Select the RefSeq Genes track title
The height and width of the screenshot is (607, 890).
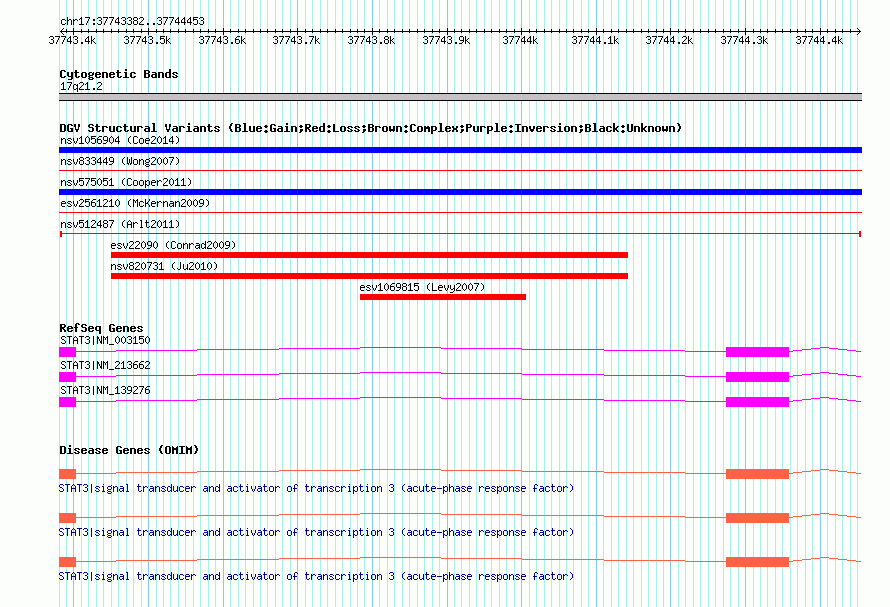tap(101, 328)
